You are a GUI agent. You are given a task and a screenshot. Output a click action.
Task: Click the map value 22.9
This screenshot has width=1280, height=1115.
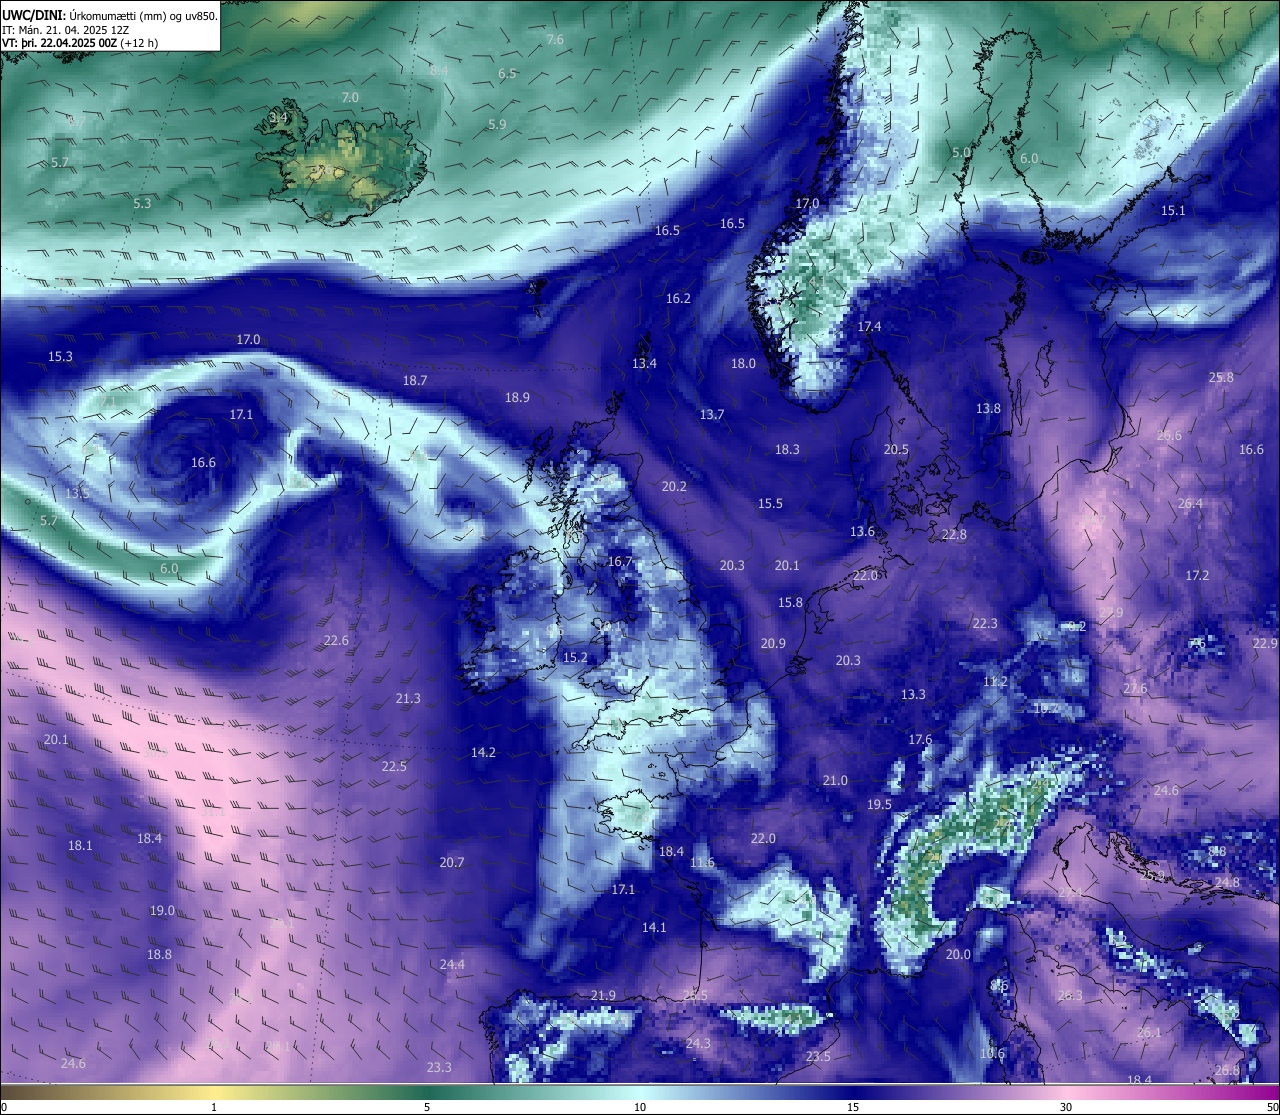click(1265, 643)
